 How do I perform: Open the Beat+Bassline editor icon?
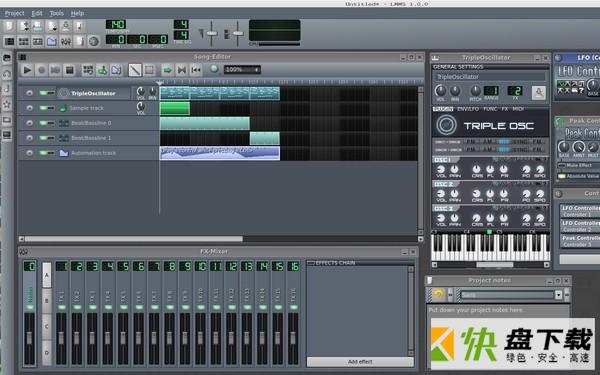(x=23, y=41)
